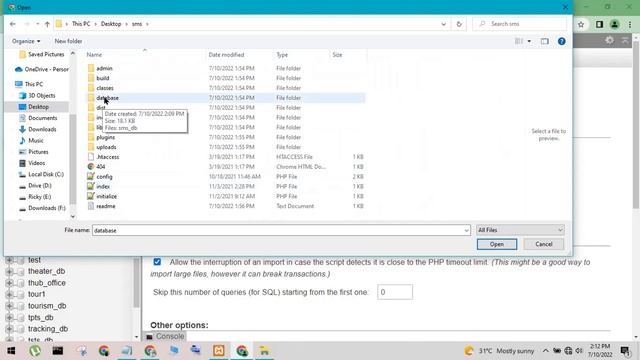Go up one folder level arrow
The image size is (640, 360).
47,24
